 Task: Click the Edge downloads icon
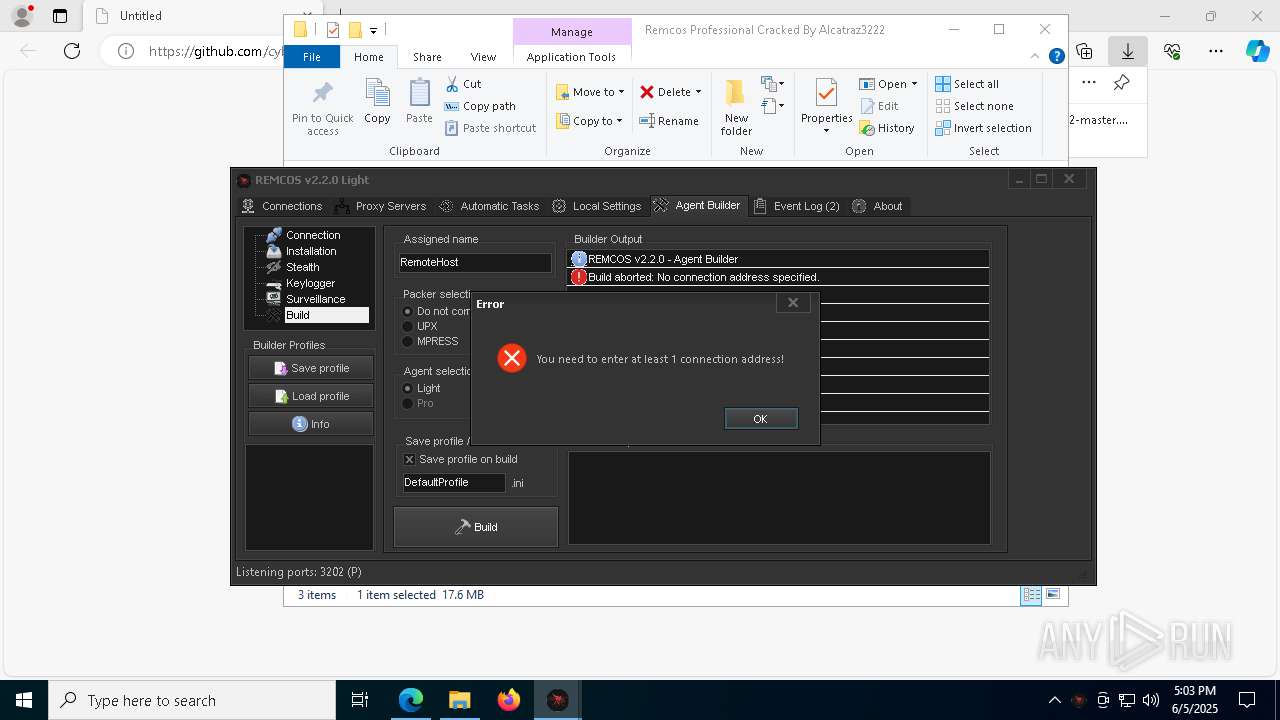[x=1127, y=51]
